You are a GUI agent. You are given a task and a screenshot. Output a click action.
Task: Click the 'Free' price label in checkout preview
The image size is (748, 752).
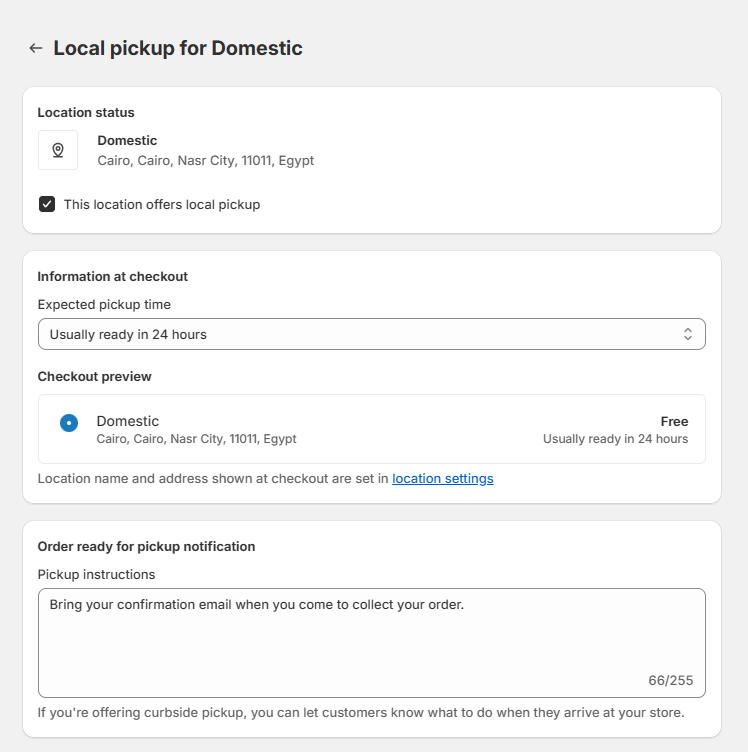[674, 422]
